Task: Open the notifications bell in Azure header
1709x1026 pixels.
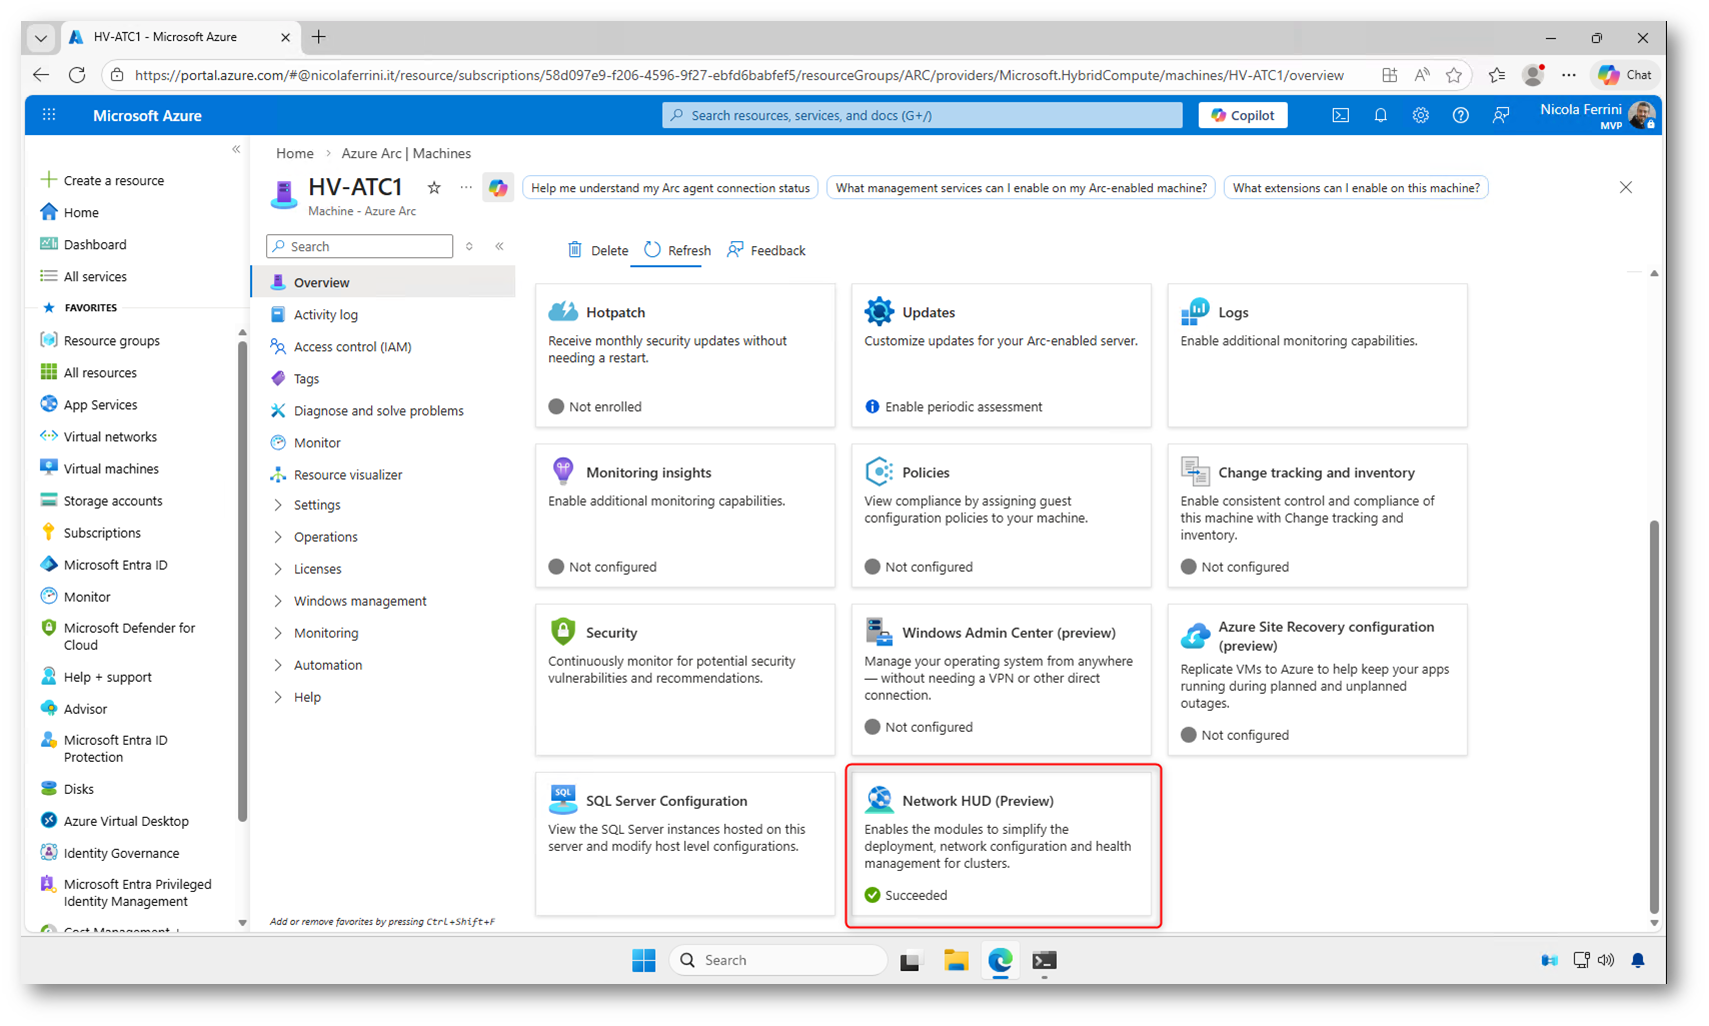Action: click(x=1380, y=115)
